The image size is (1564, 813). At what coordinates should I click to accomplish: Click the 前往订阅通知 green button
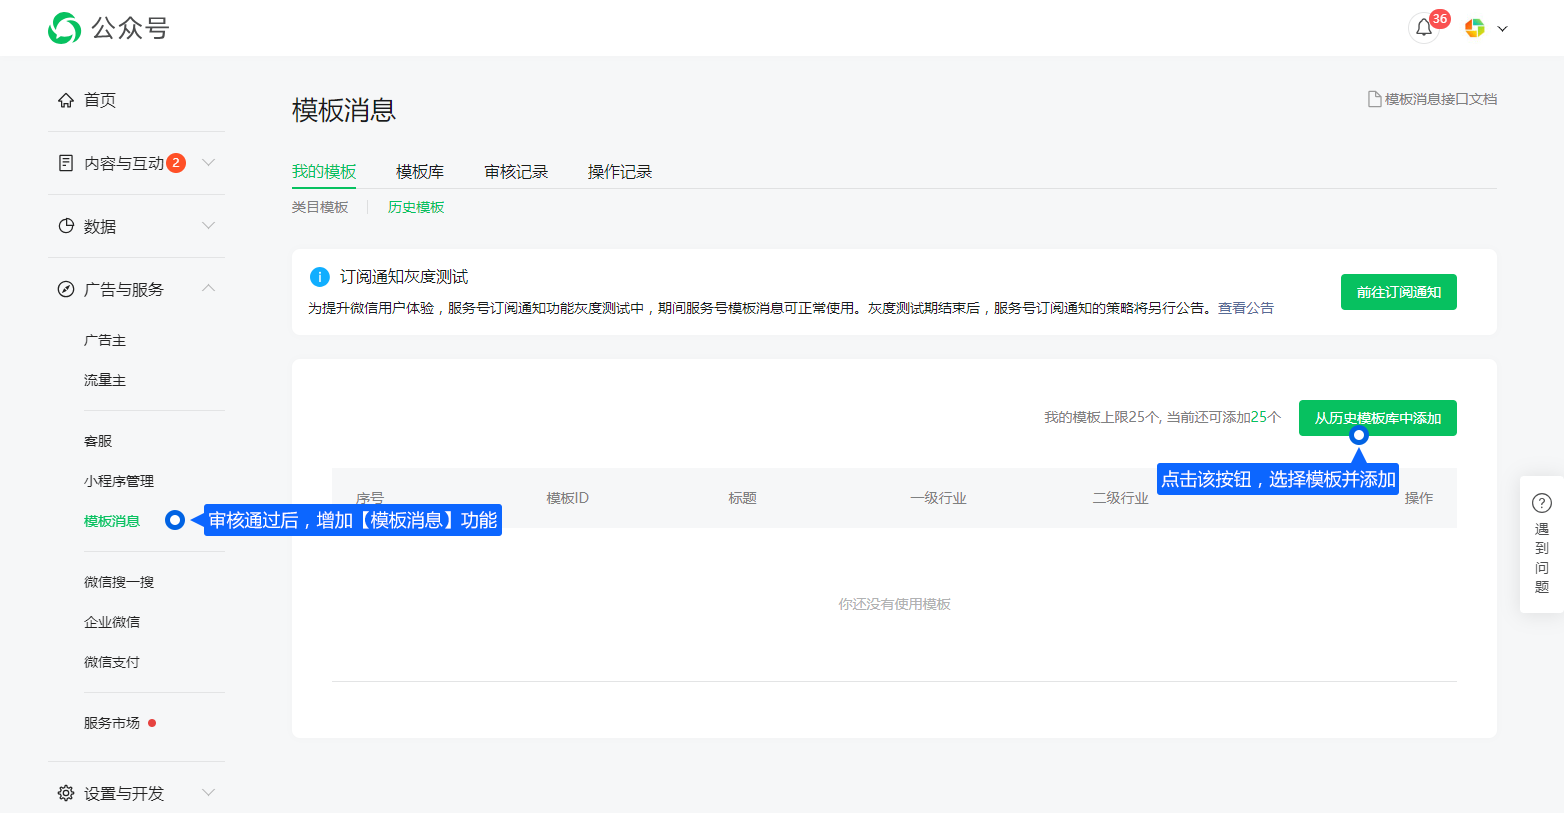pyautogui.click(x=1398, y=292)
